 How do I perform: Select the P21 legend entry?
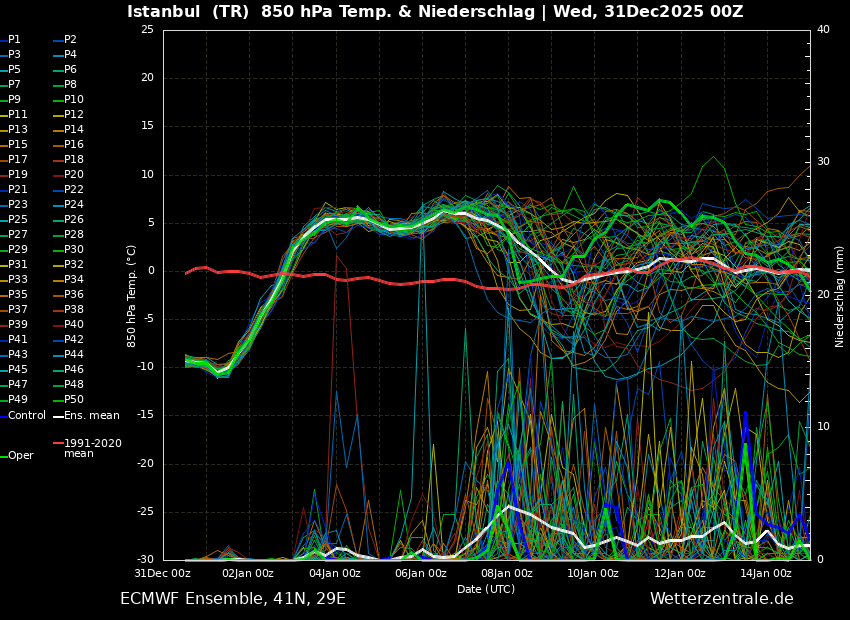(14, 189)
